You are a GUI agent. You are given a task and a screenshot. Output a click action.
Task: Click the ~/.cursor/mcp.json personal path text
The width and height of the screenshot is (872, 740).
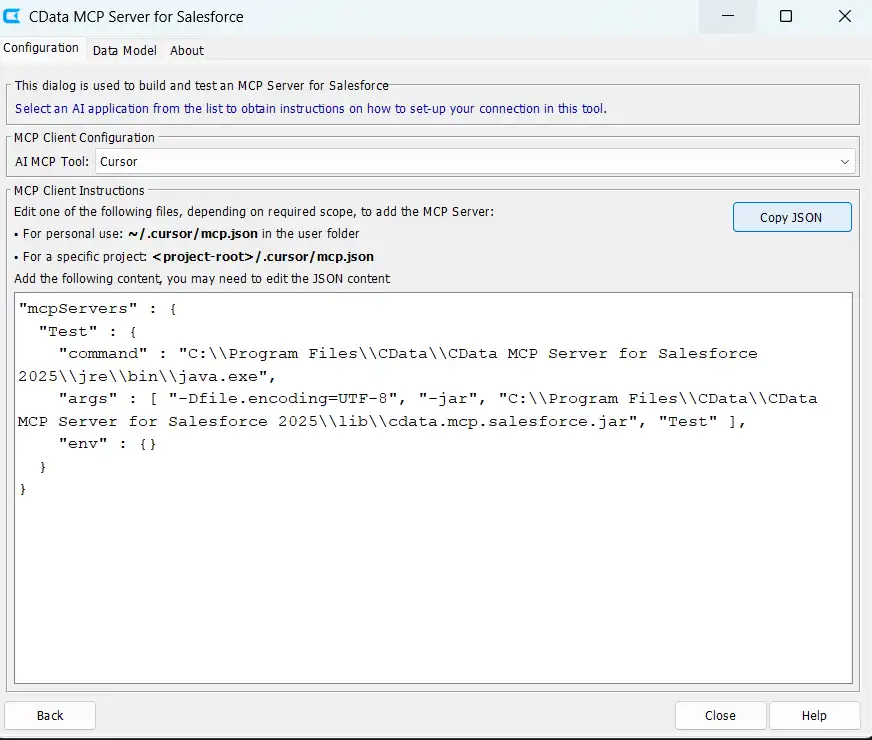pos(192,234)
